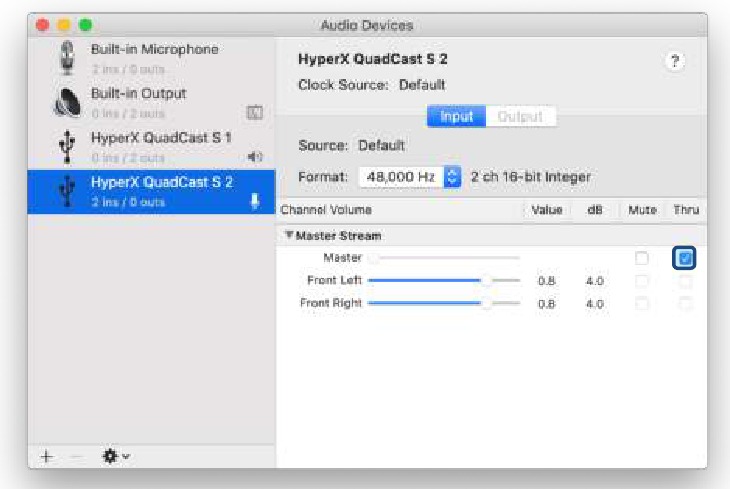The width and height of the screenshot is (730, 489).
Task: Select HyperX QuadCast S 2 device row
Action: [x=151, y=192]
